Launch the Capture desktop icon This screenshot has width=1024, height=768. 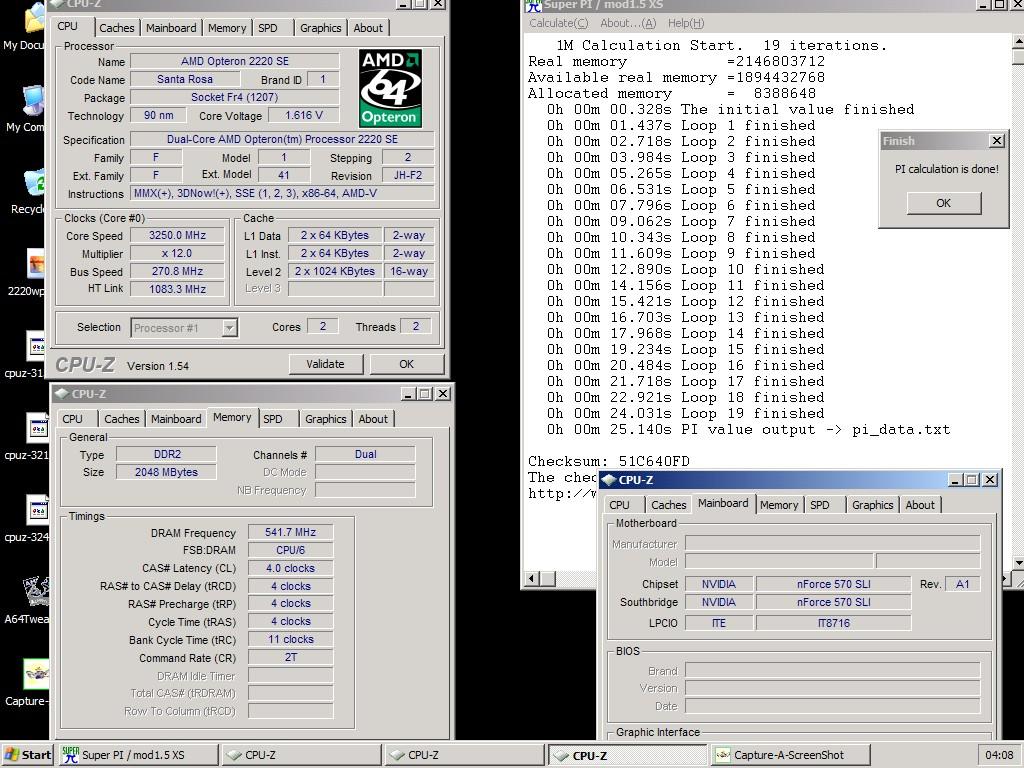coord(36,674)
